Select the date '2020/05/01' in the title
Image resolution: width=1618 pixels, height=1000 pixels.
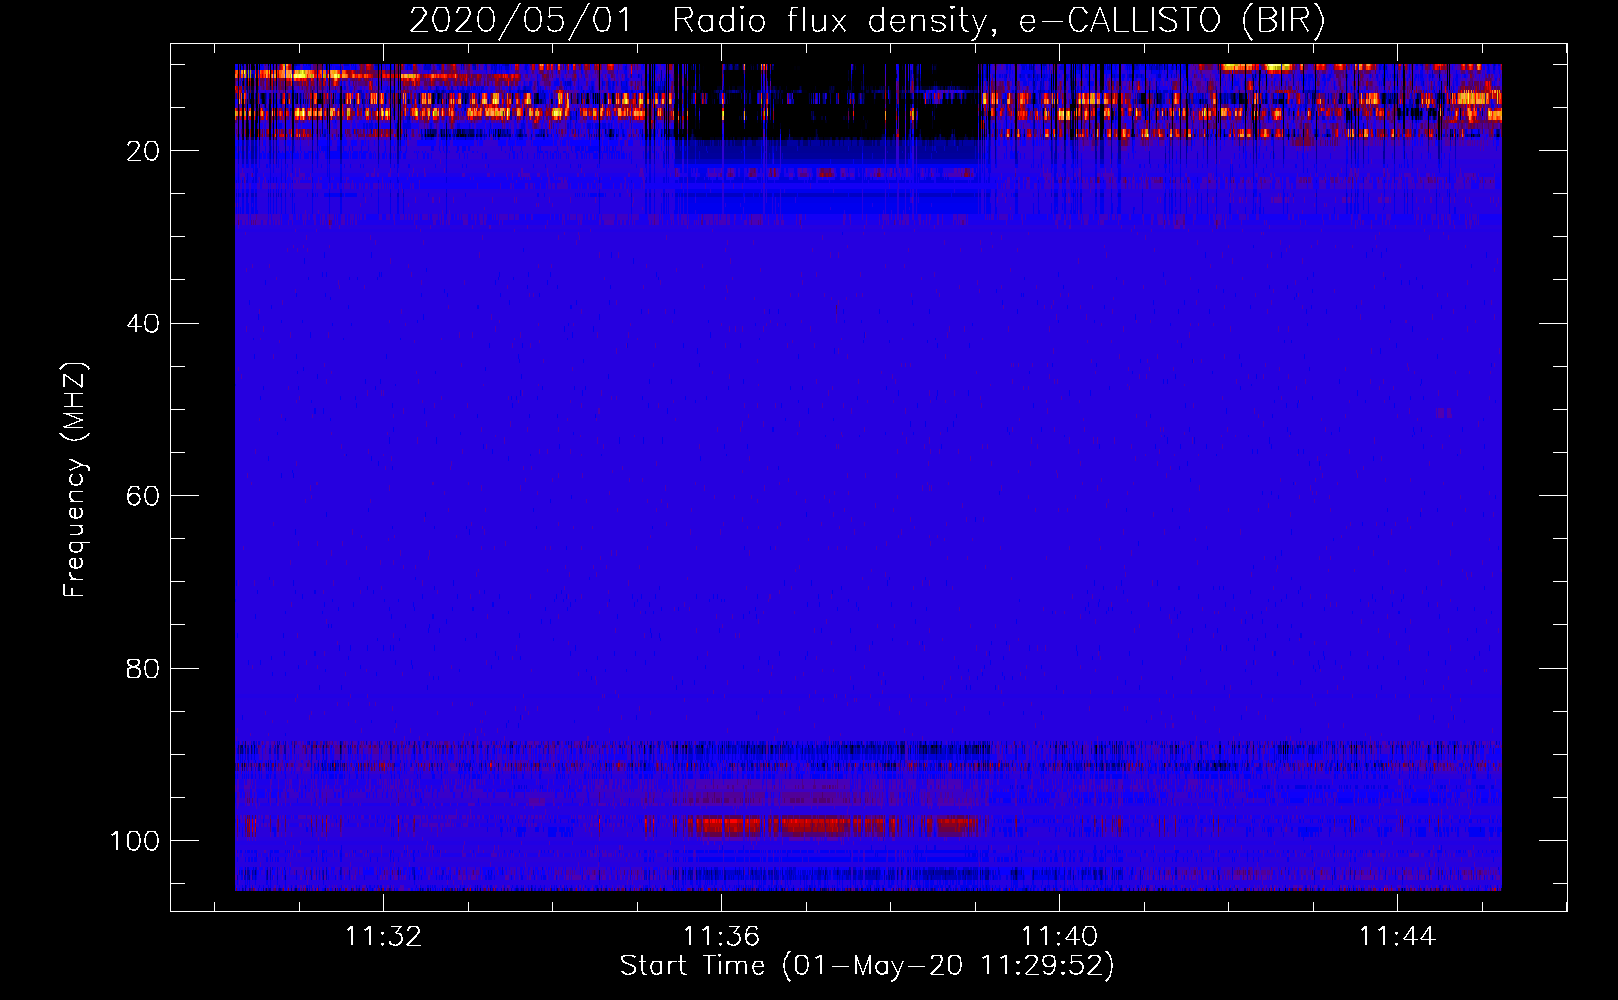coord(521,21)
